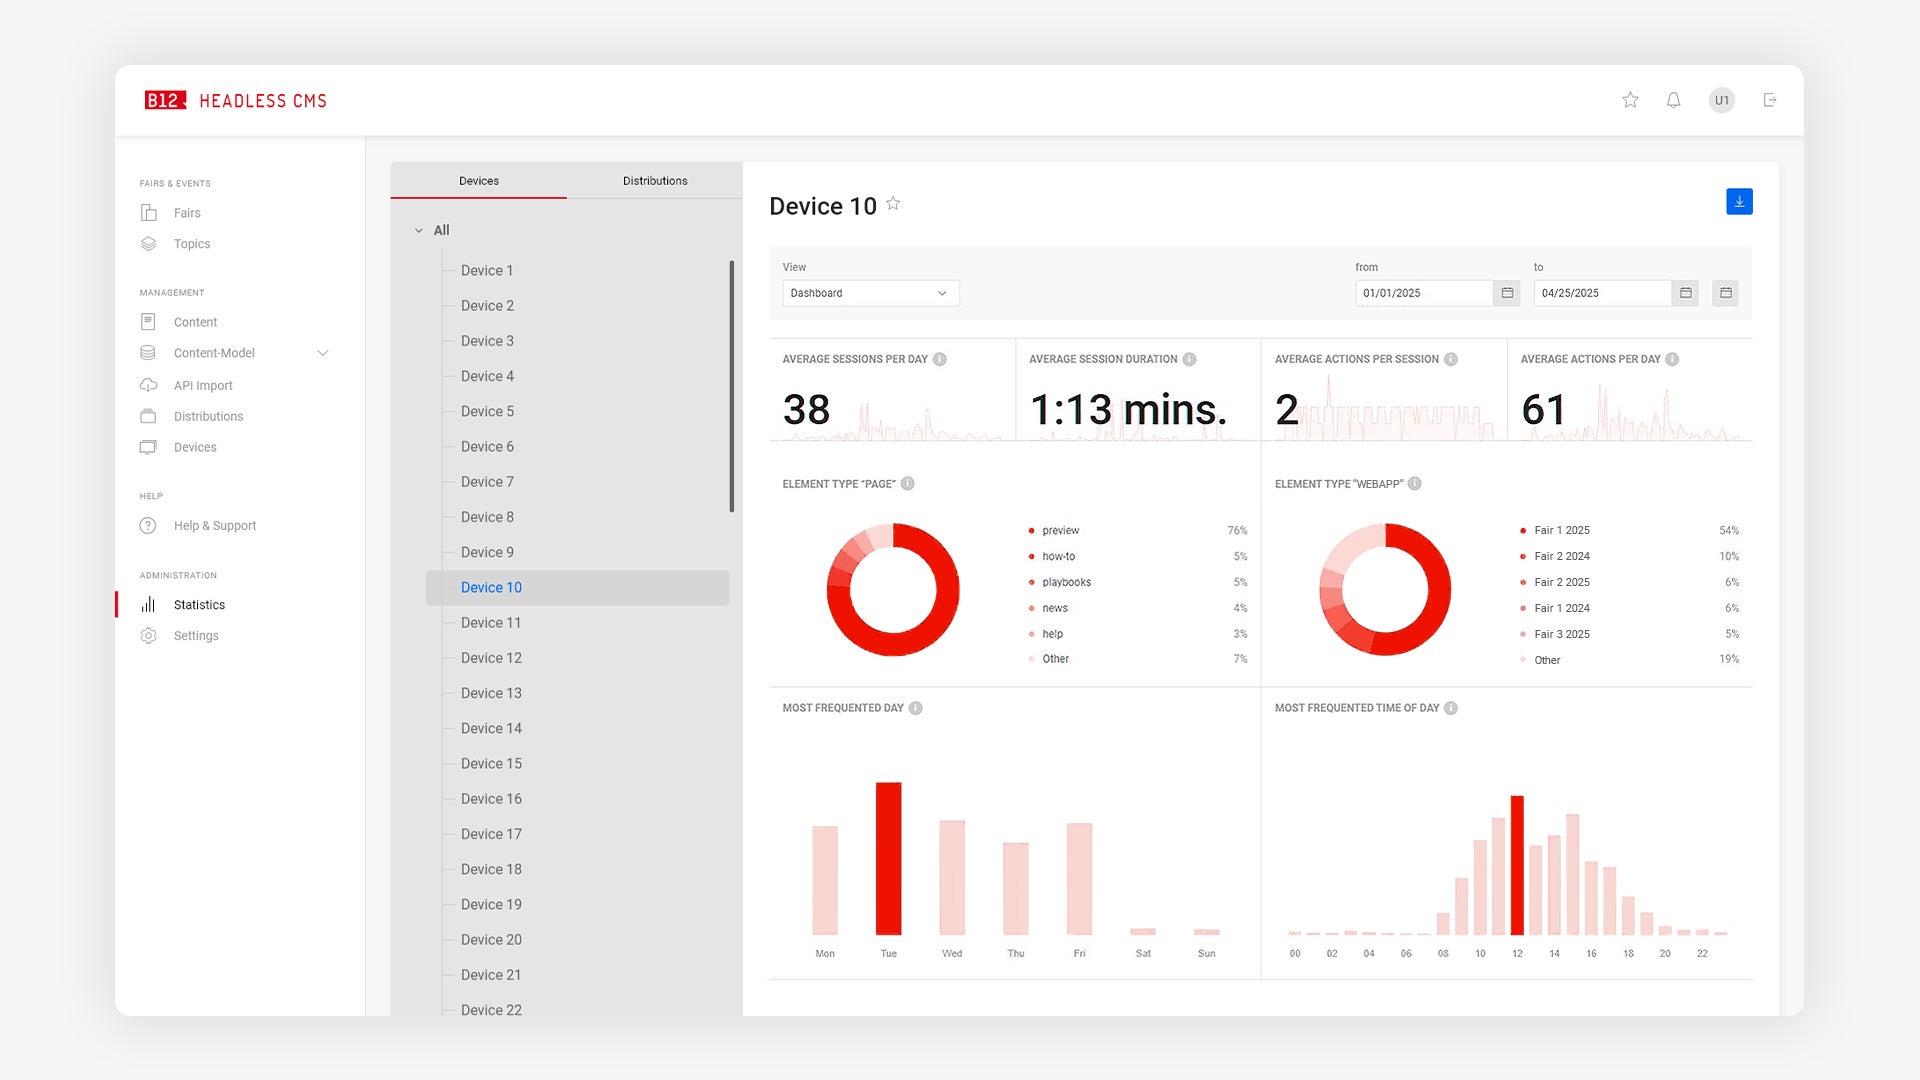Click the highlighted Tuesday bar in the chart
Viewport: 1920px width, 1080px height.
point(888,858)
